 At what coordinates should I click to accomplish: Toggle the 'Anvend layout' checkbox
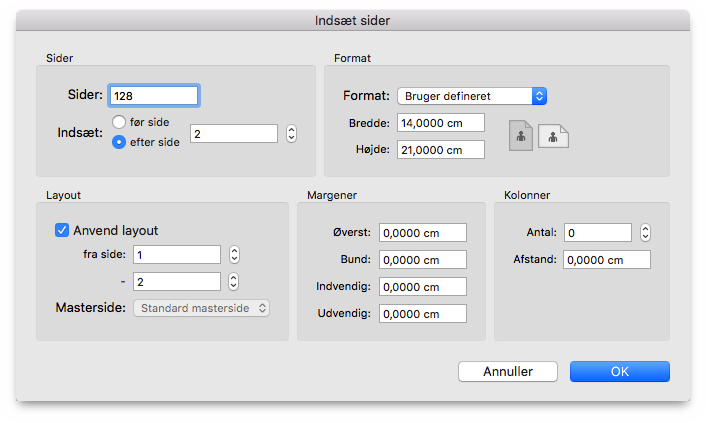click(62, 230)
